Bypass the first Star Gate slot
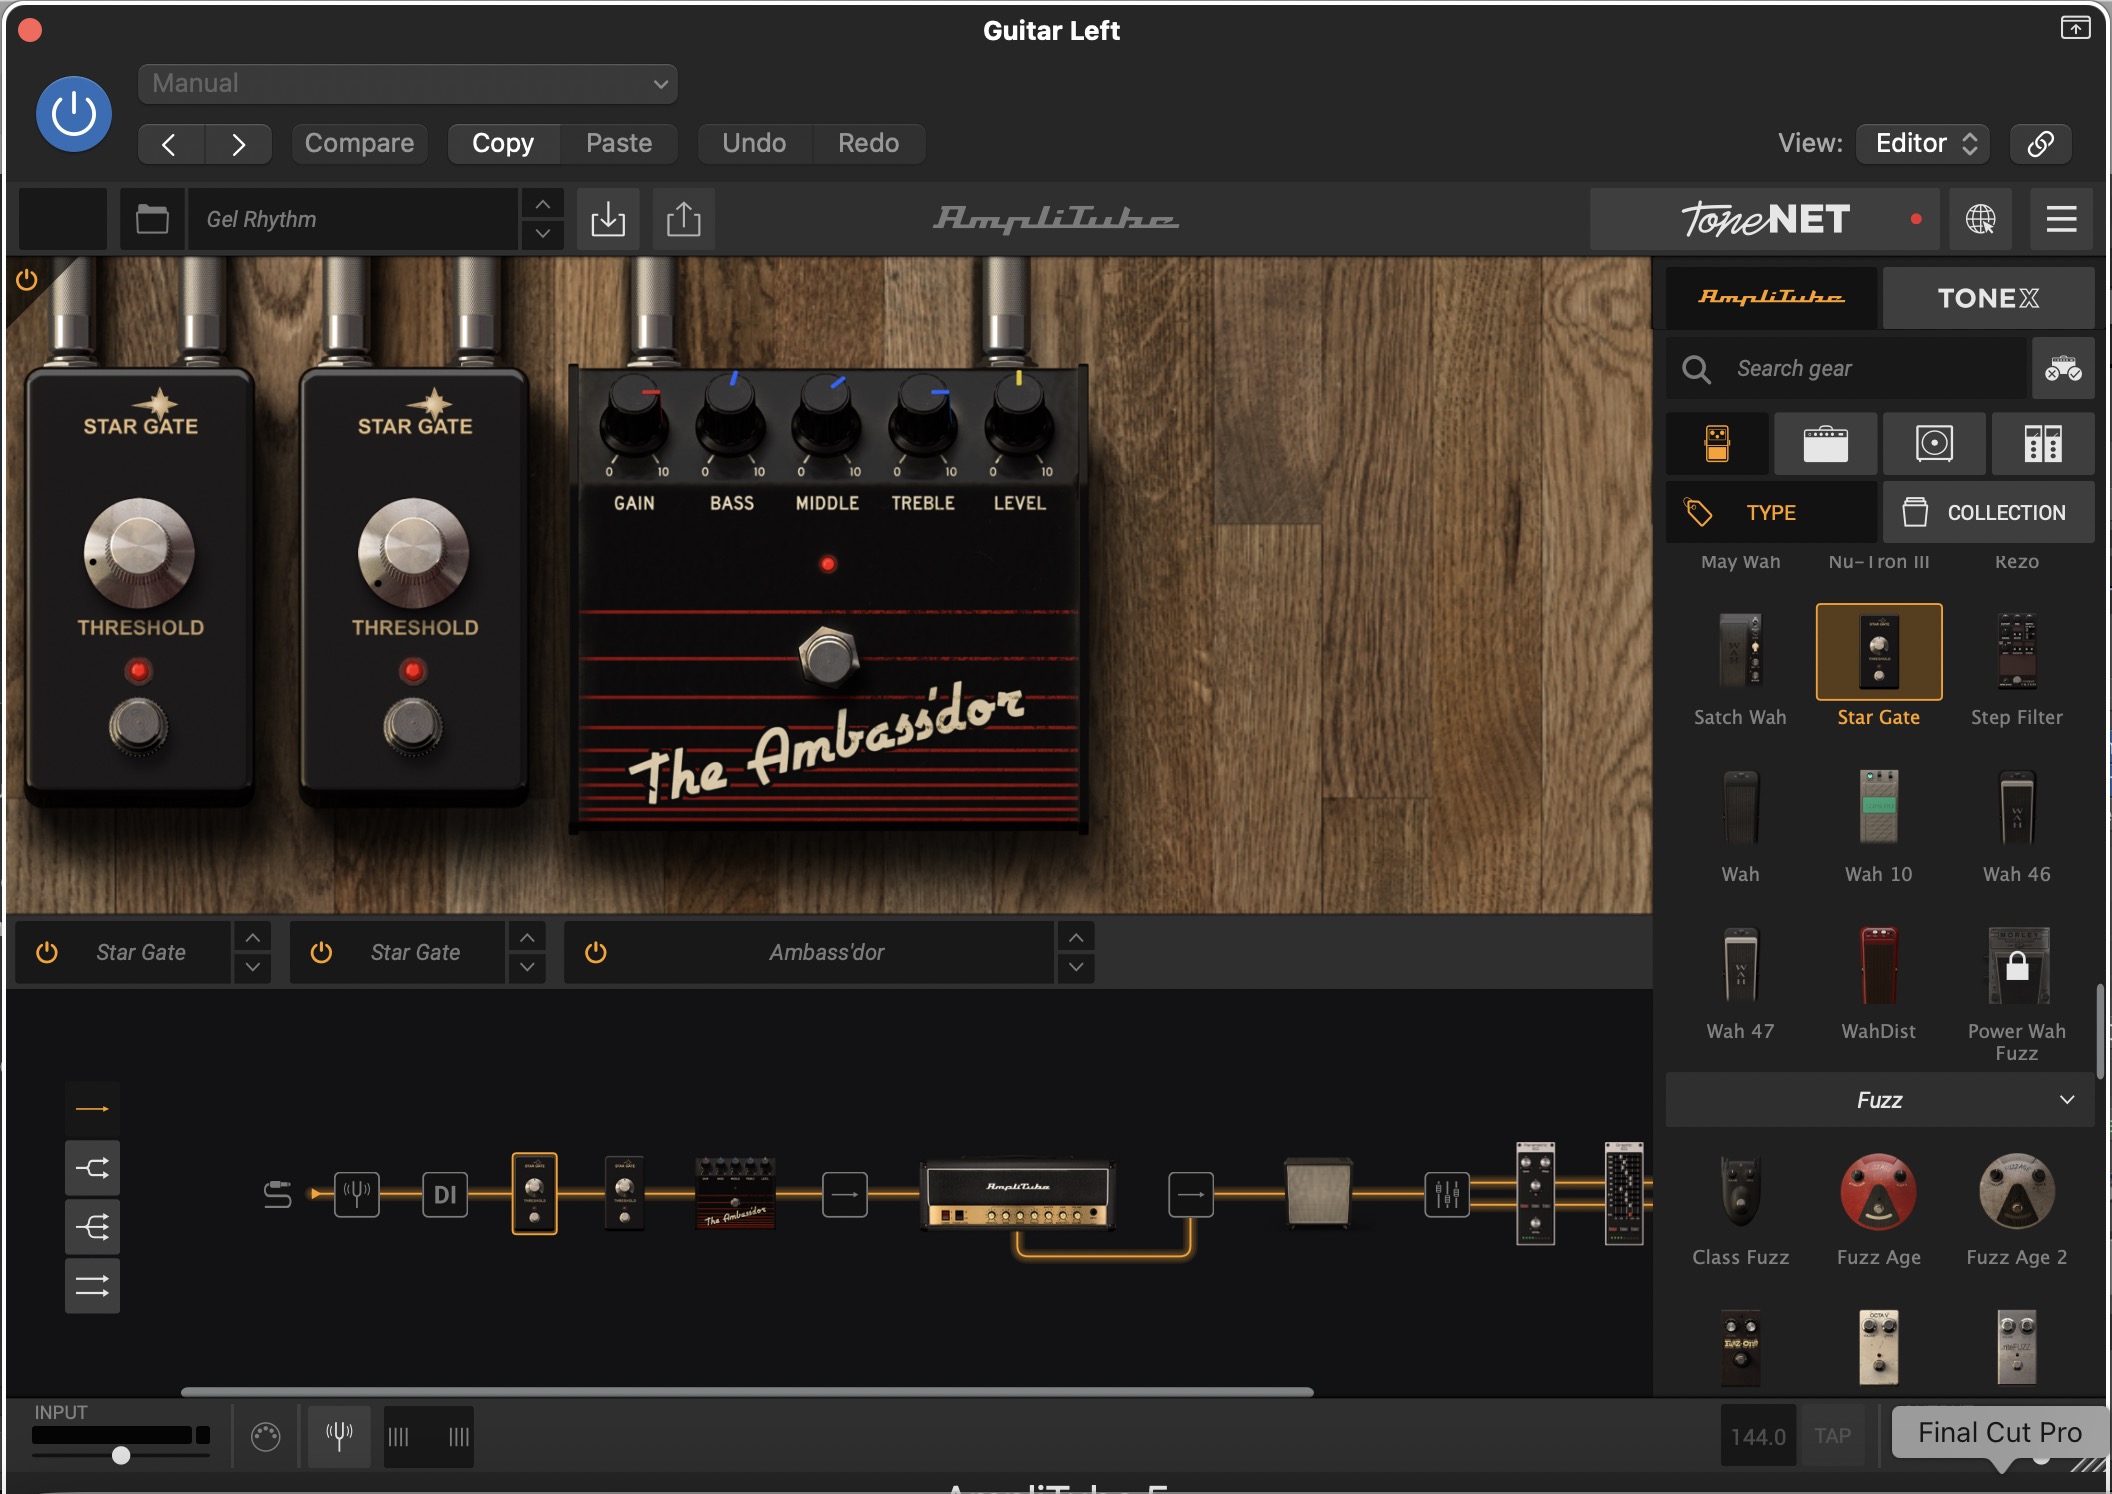Screen dimensions: 2112x1494 click(47, 952)
